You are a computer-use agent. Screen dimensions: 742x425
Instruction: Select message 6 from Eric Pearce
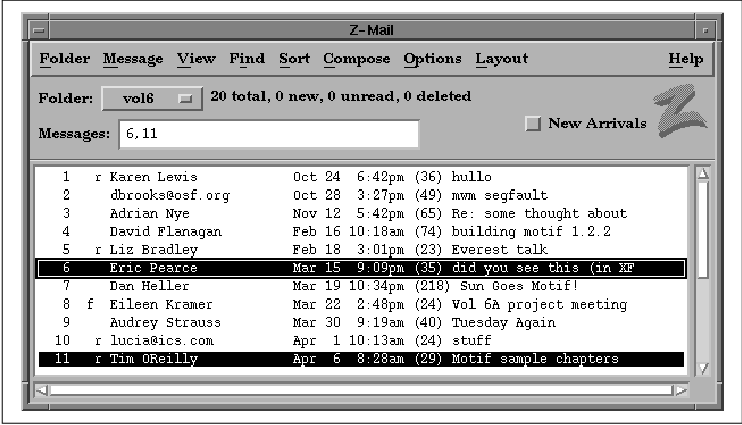click(360, 268)
